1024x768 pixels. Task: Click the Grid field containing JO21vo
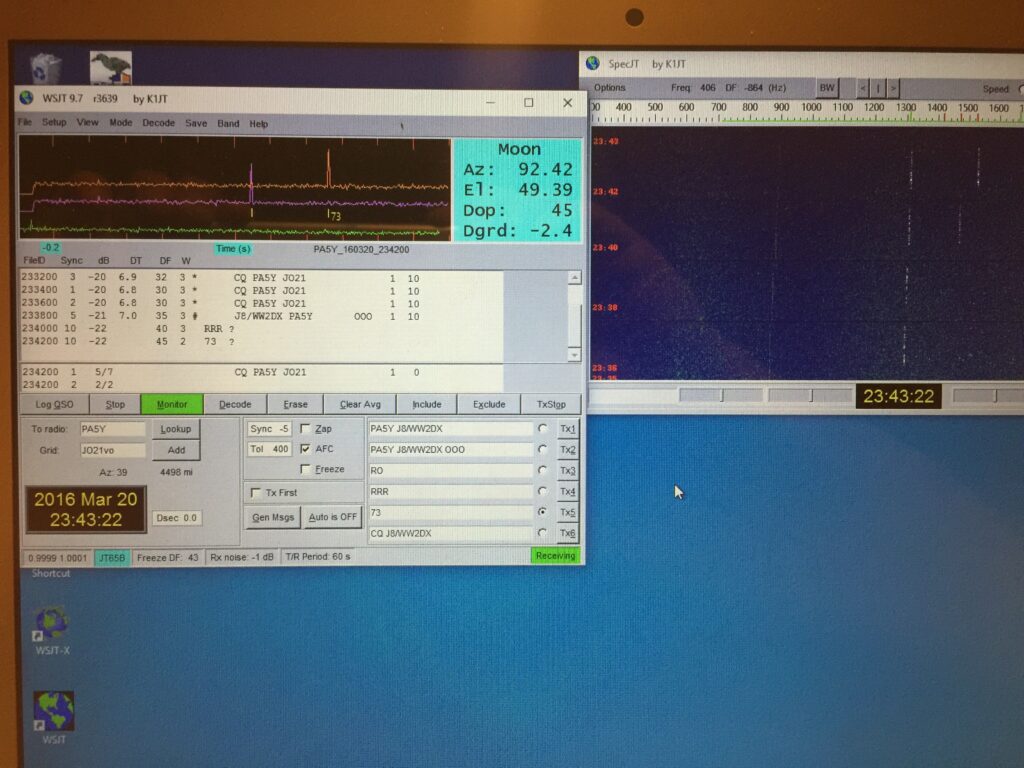pos(112,450)
